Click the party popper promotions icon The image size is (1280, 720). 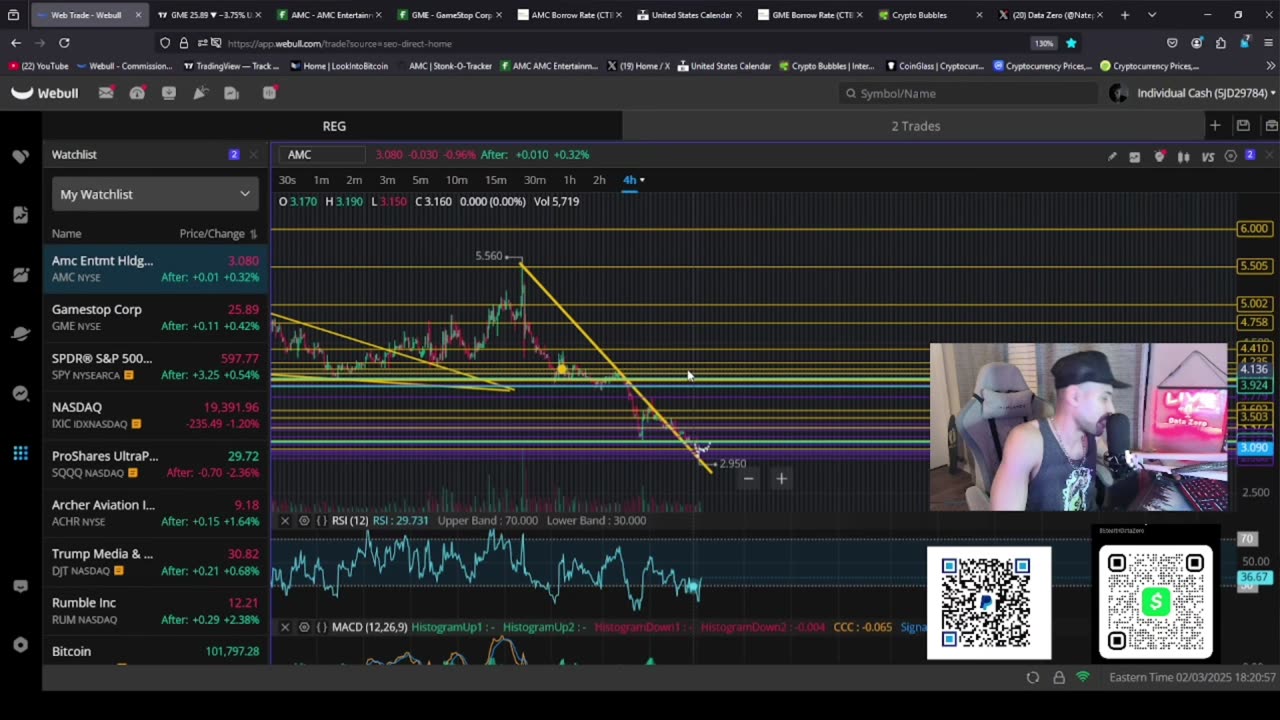pyautogui.click(x=200, y=93)
